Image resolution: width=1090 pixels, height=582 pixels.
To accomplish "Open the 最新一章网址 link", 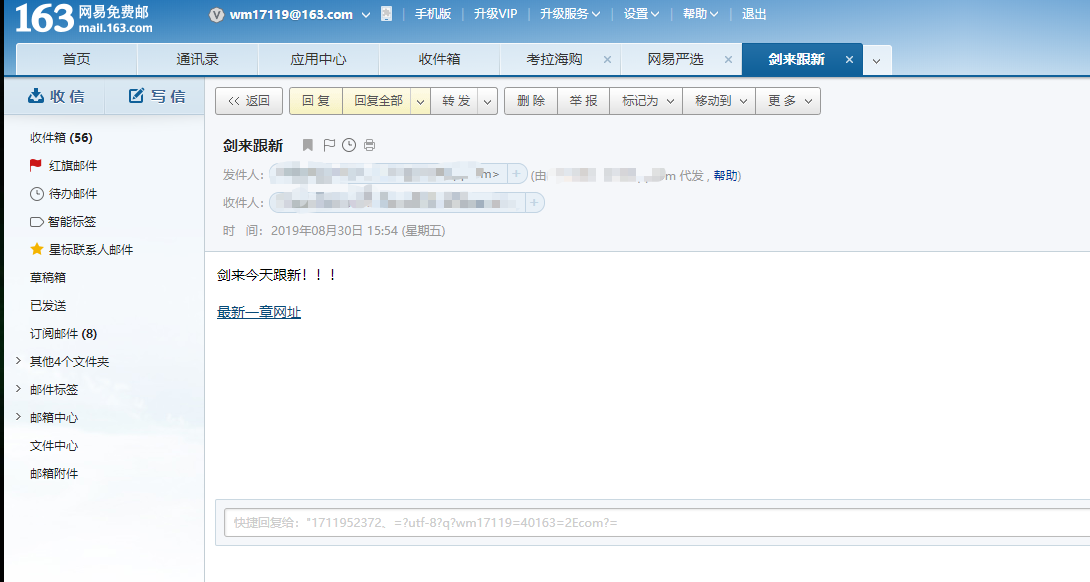I will (259, 312).
